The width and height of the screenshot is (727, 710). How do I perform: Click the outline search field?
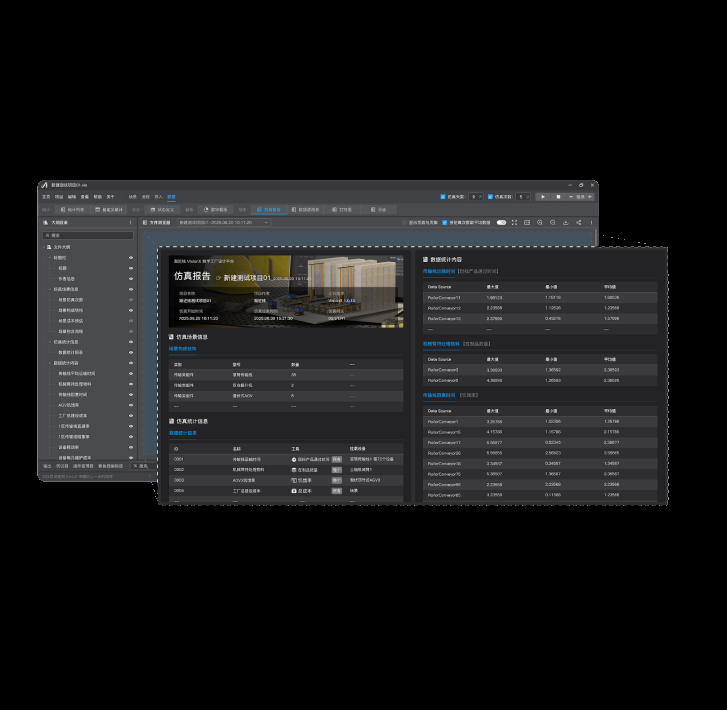tap(88, 236)
